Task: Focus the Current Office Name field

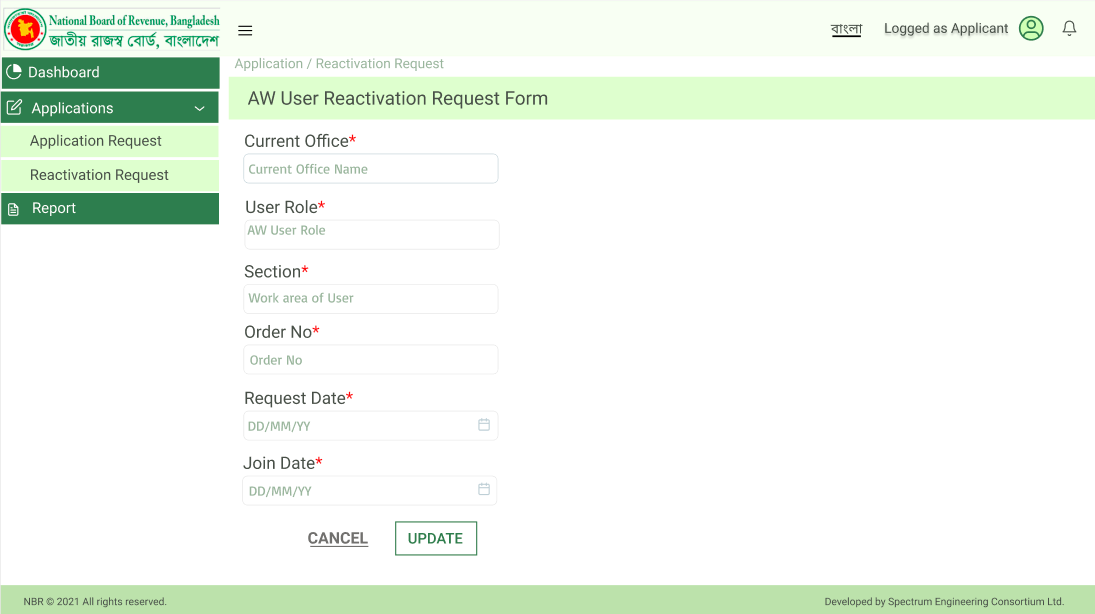Action: (x=371, y=169)
